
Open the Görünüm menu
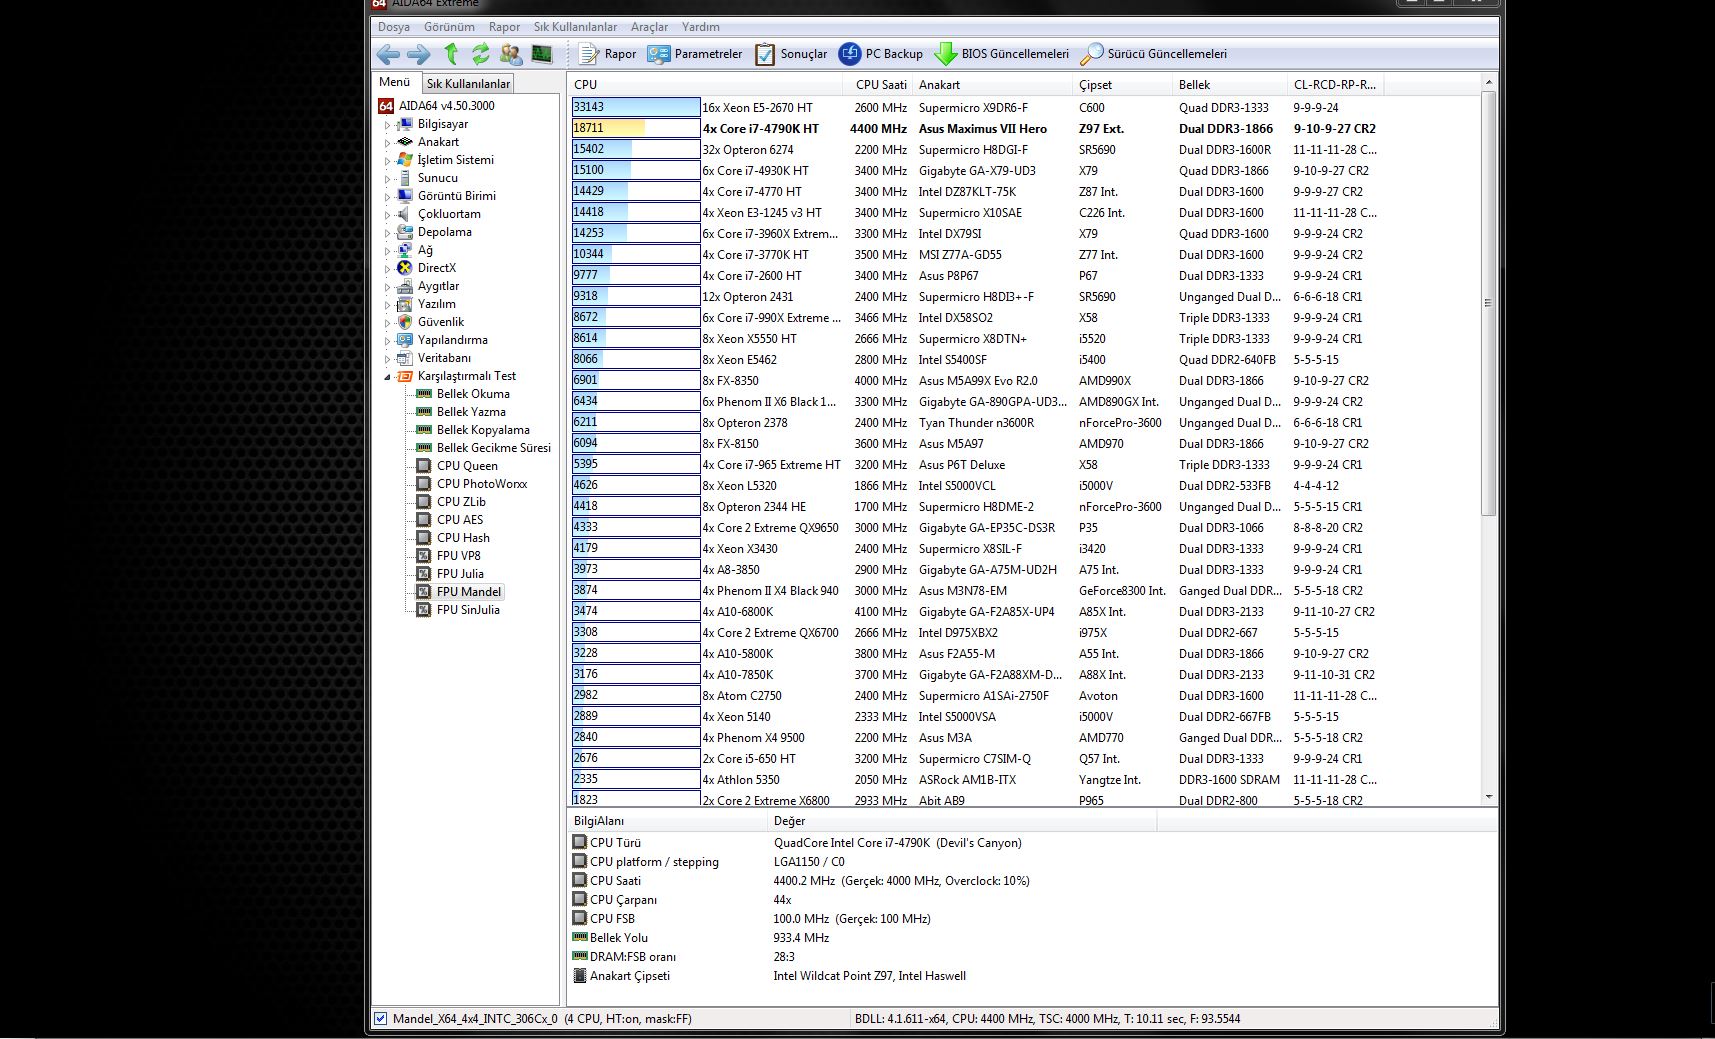tap(449, 27)
